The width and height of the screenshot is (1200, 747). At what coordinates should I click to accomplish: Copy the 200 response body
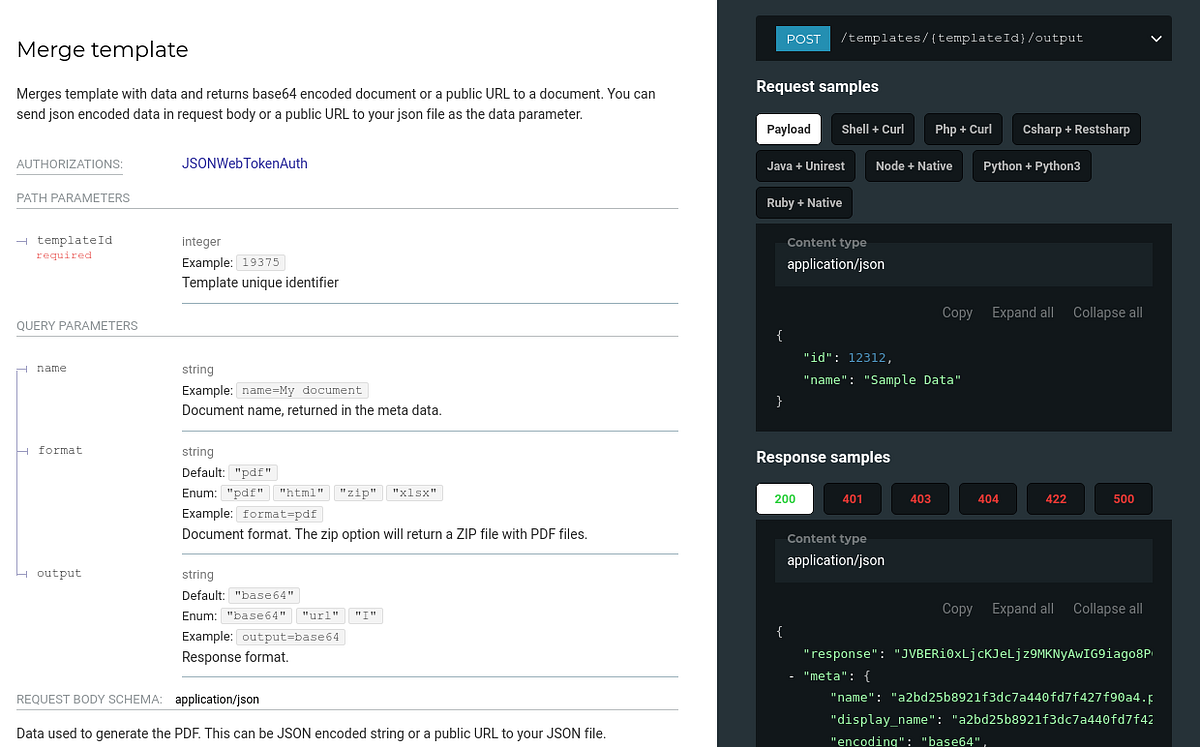957,608
